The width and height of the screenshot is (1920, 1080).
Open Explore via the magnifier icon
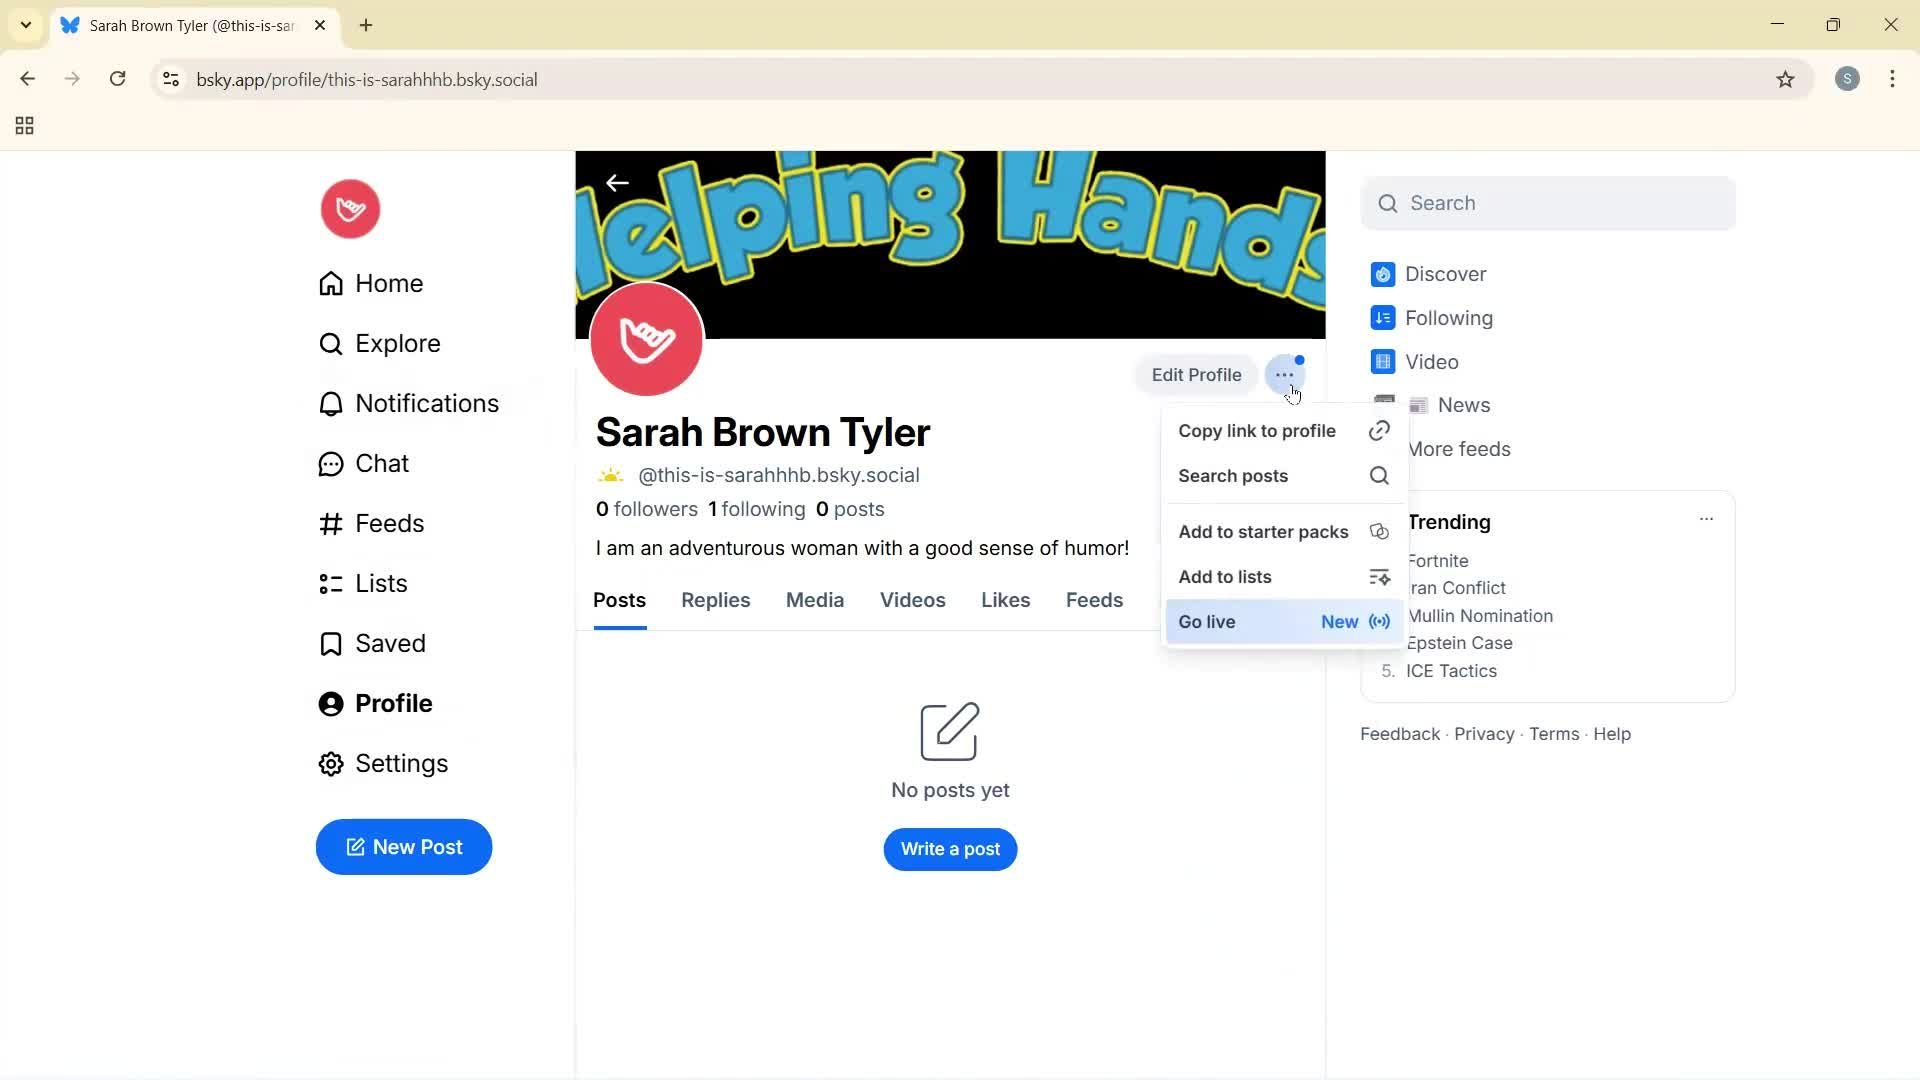point(396,343)
